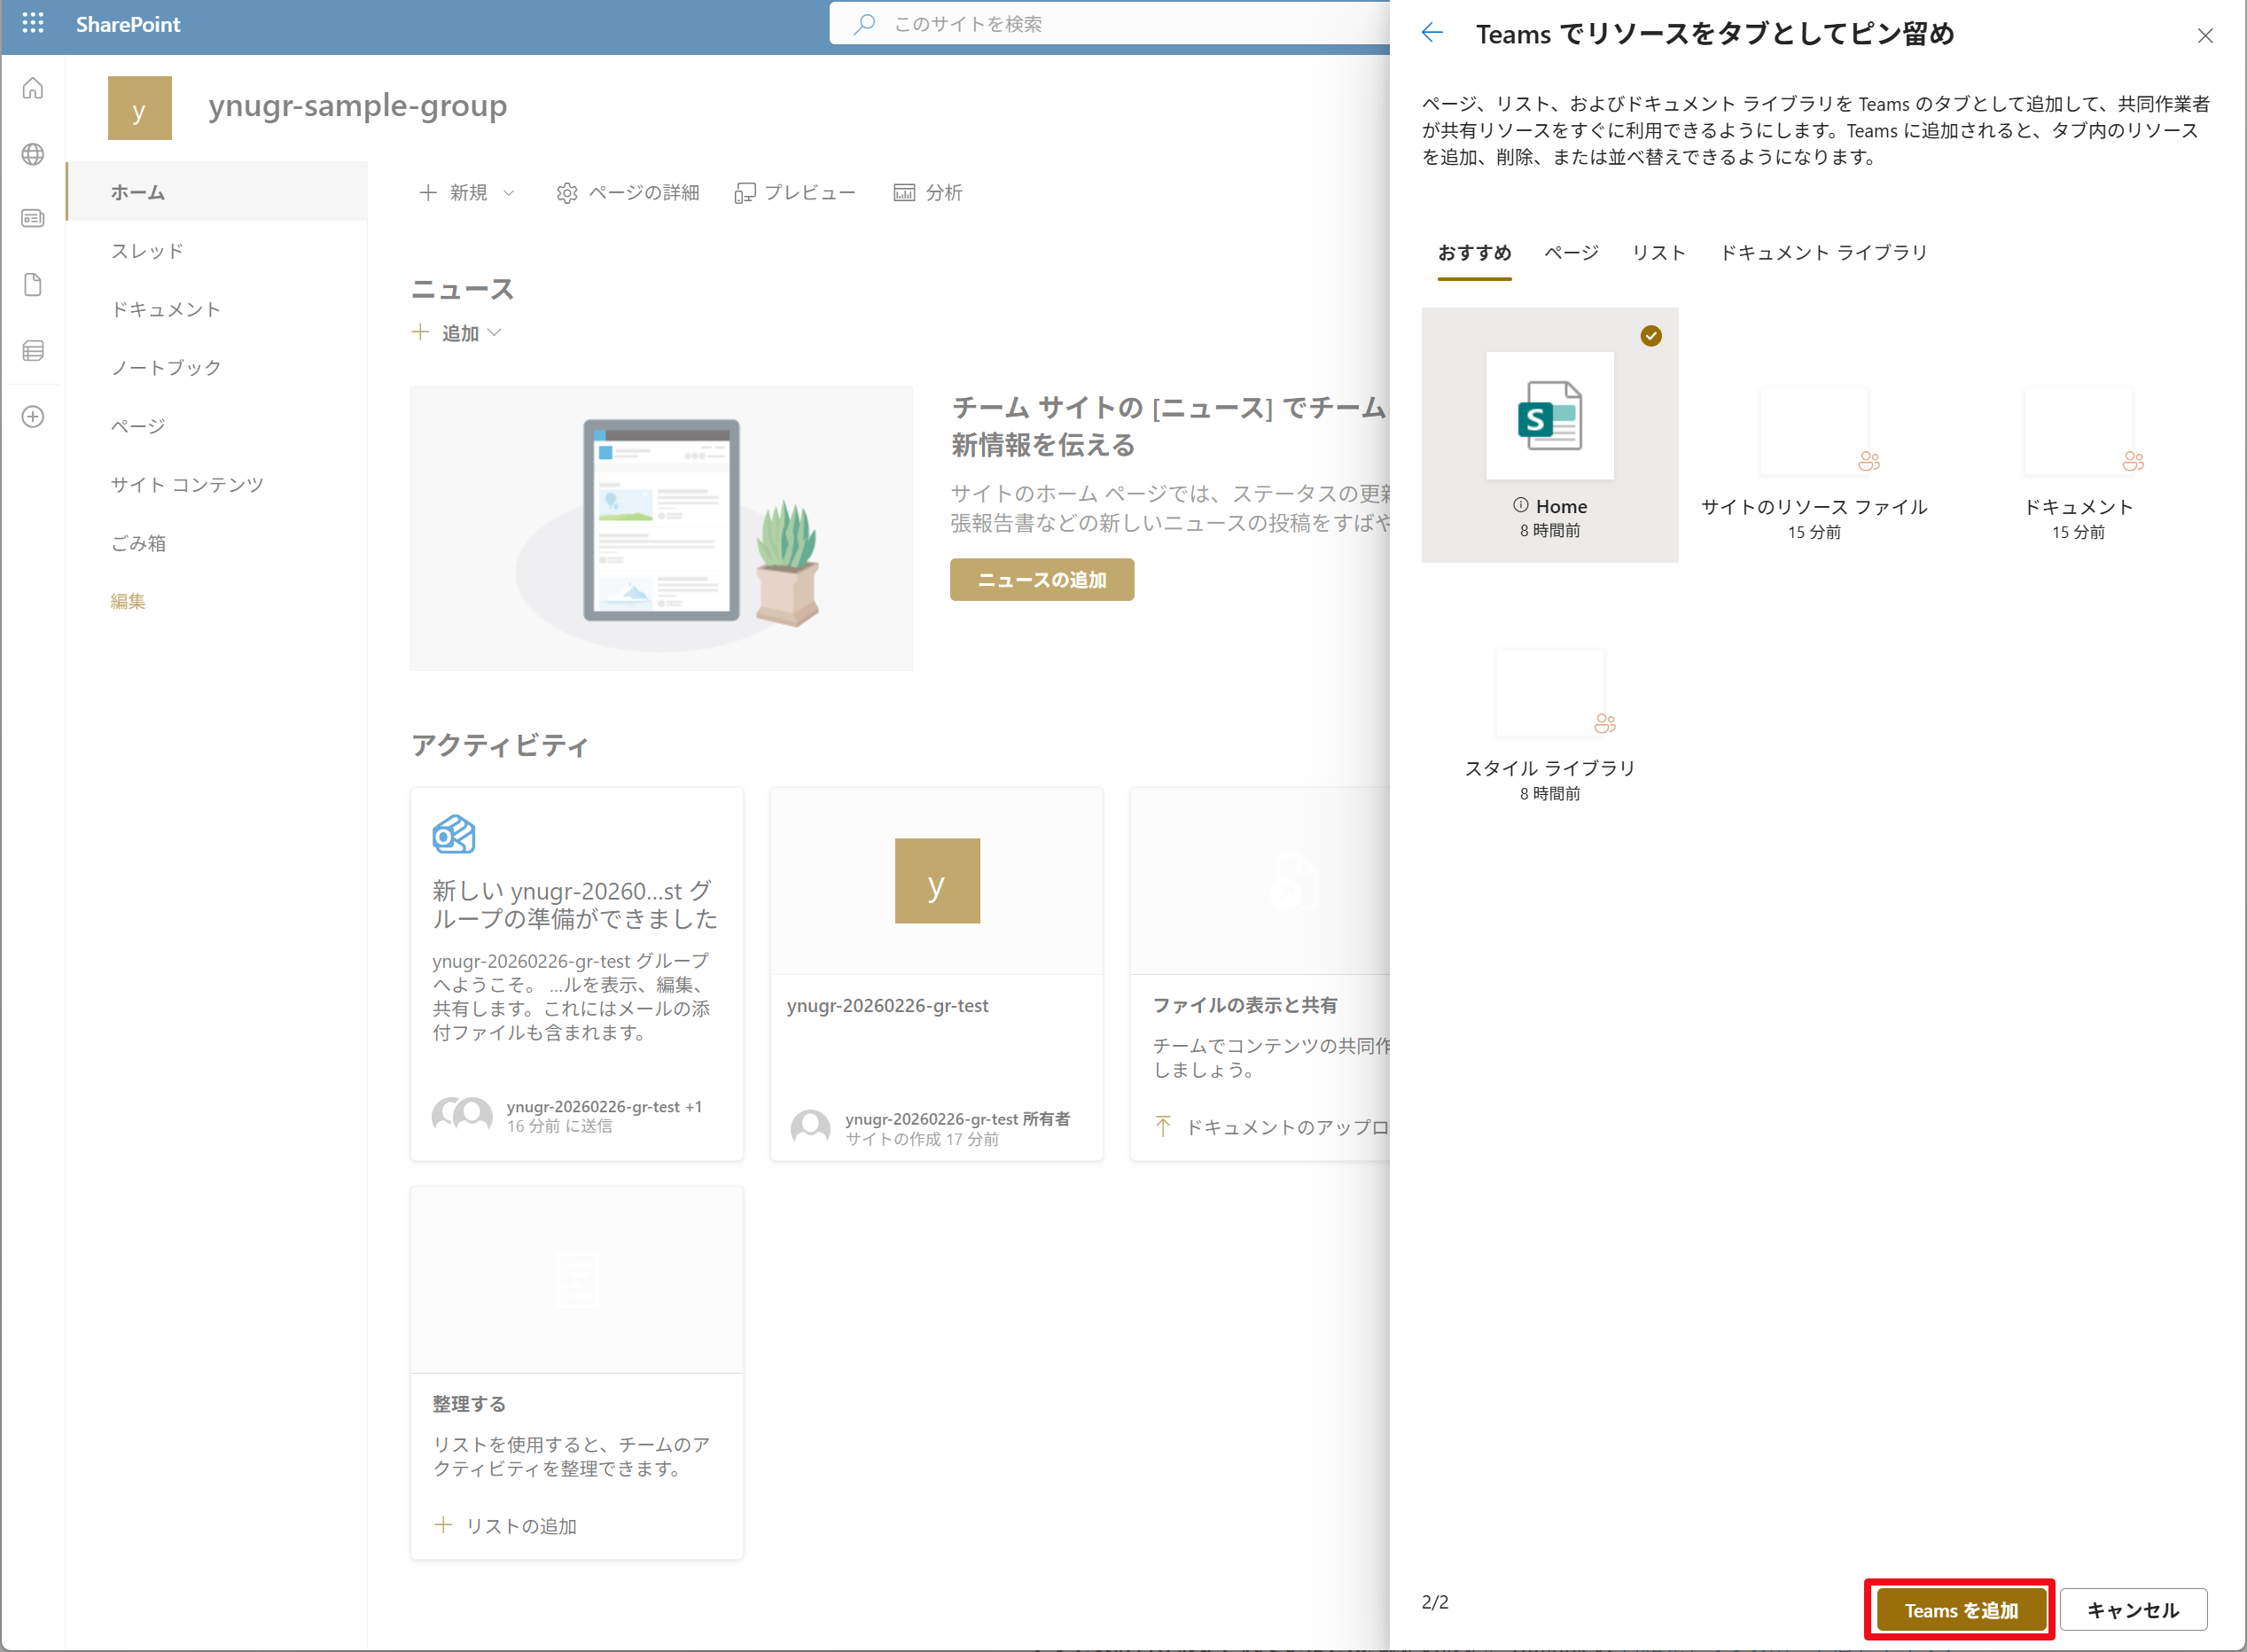Expand the 新規 dropdown
The height and width of the screenshot is (1652, 2247).
[467, 192]
